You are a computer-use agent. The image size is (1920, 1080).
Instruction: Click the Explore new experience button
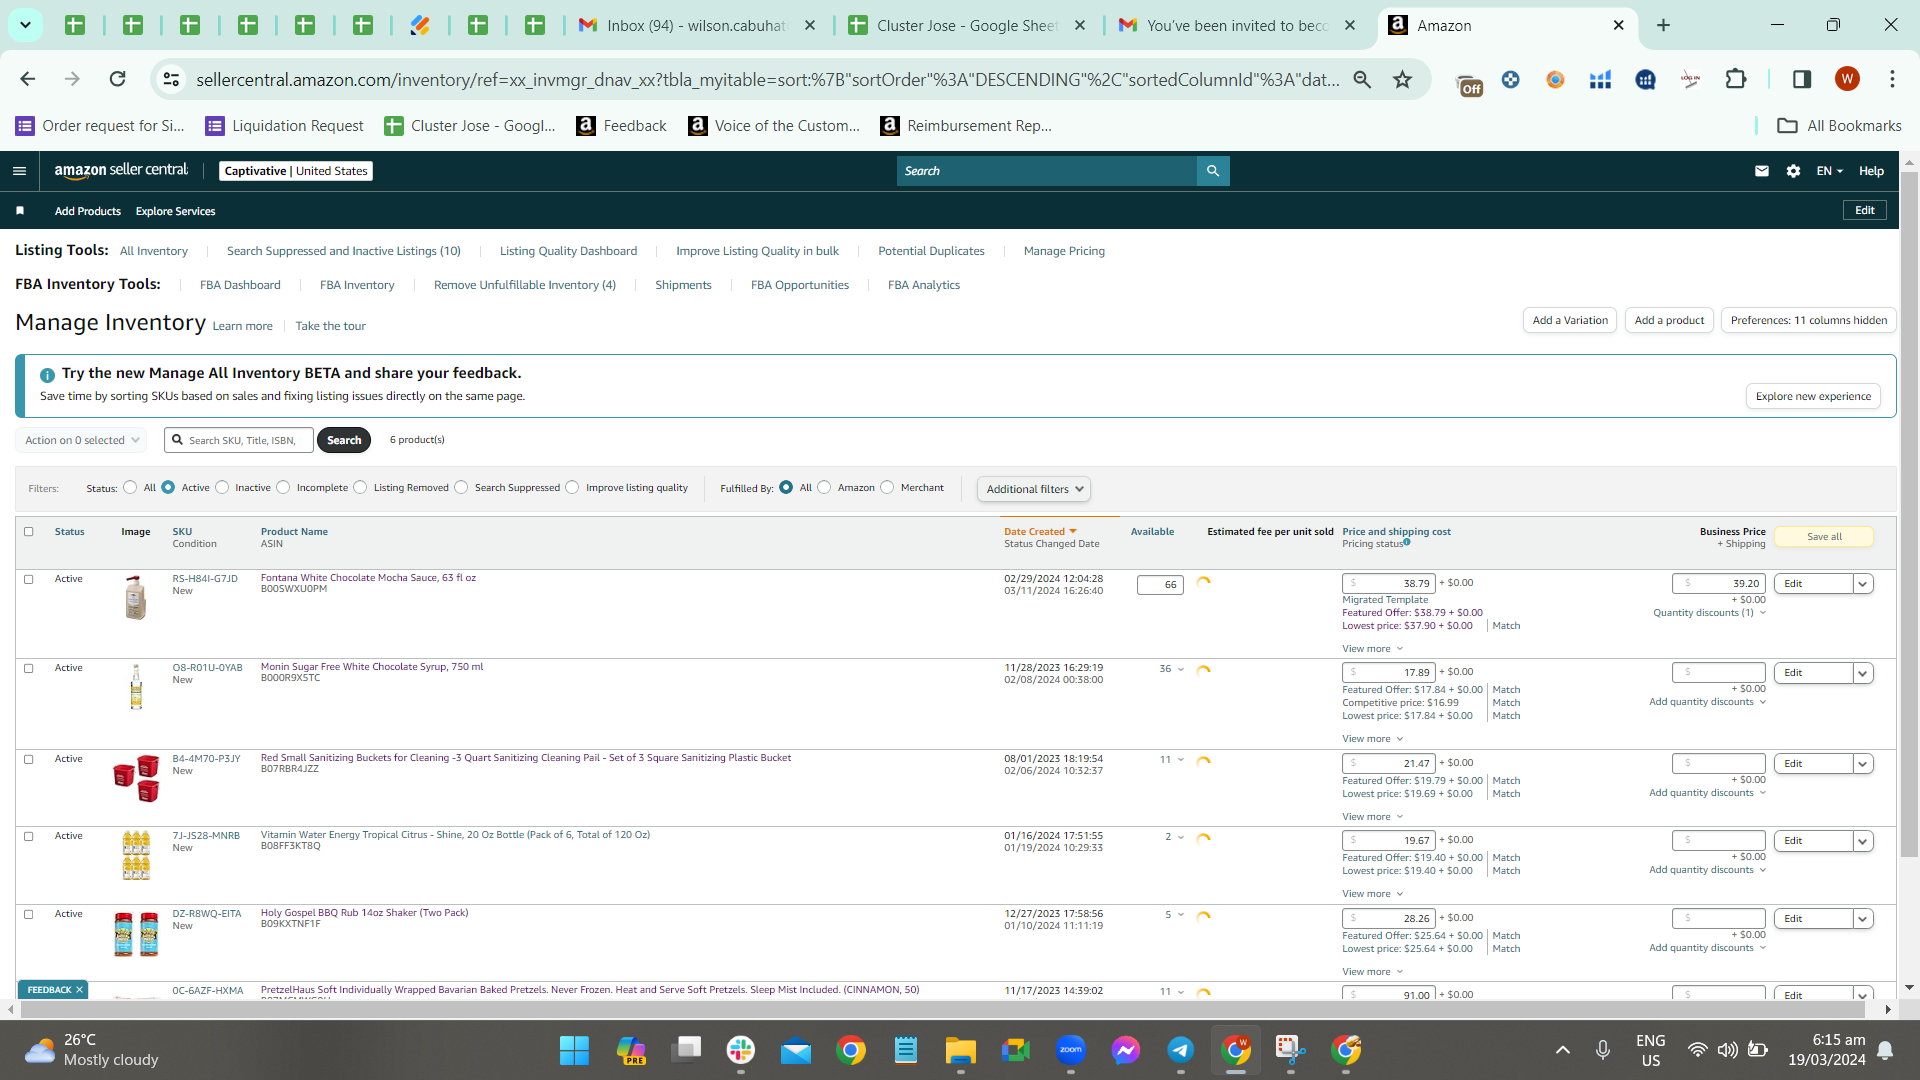(x=1813, y=396)
